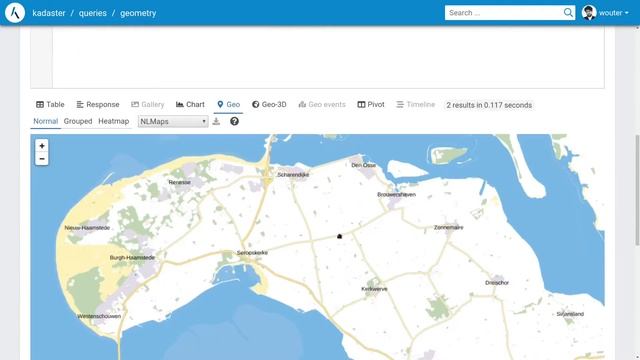Click the Den Osse map label
640x360 pixels.
(x=363, y=165)
